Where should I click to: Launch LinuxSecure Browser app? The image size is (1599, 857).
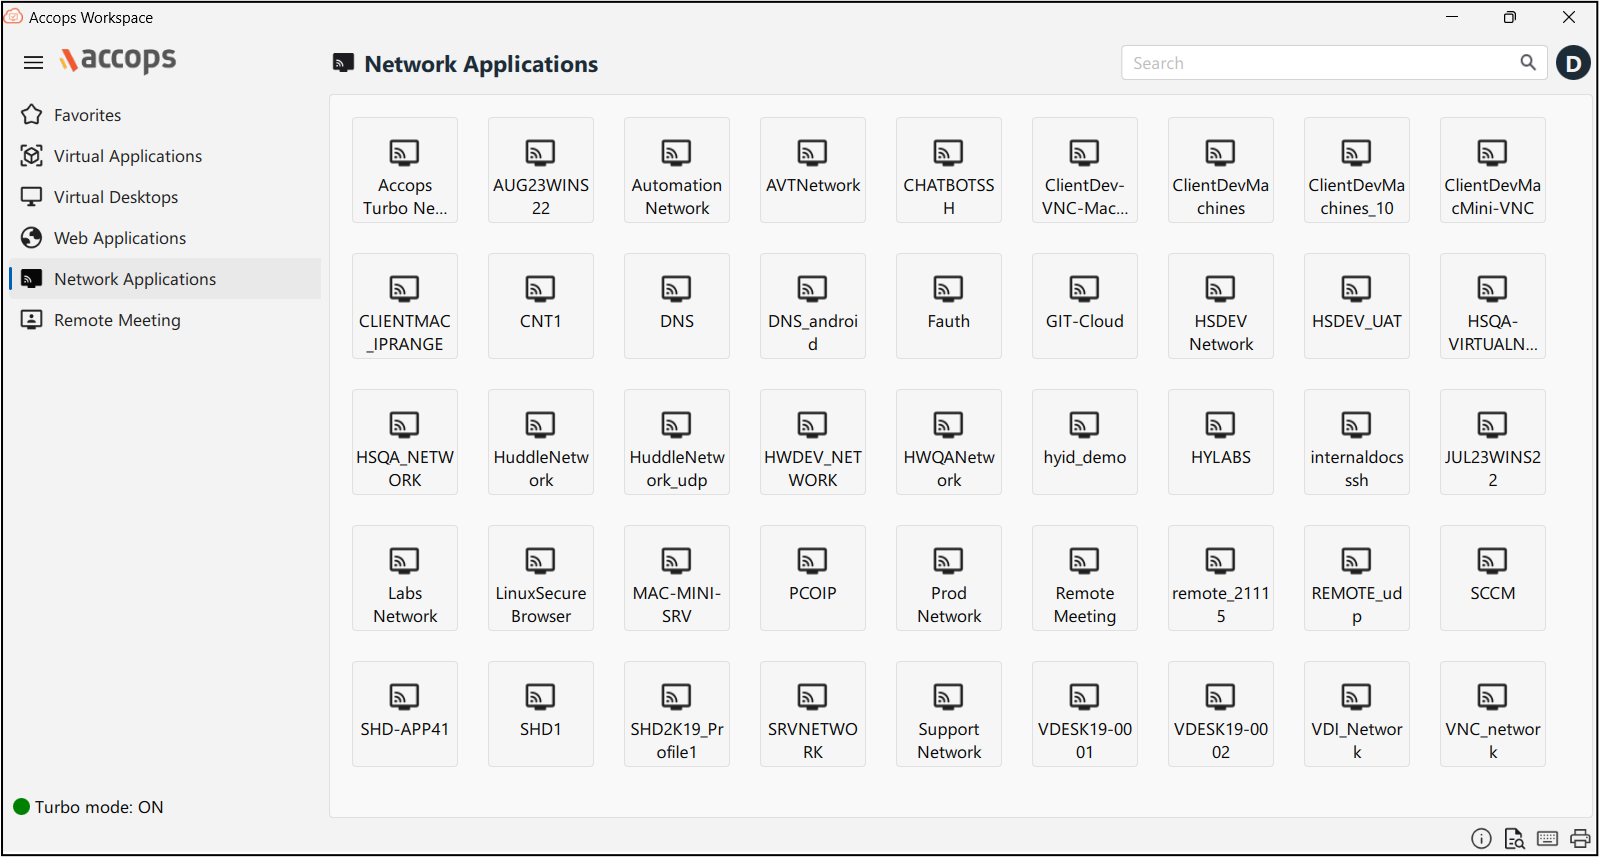[541, 578]
